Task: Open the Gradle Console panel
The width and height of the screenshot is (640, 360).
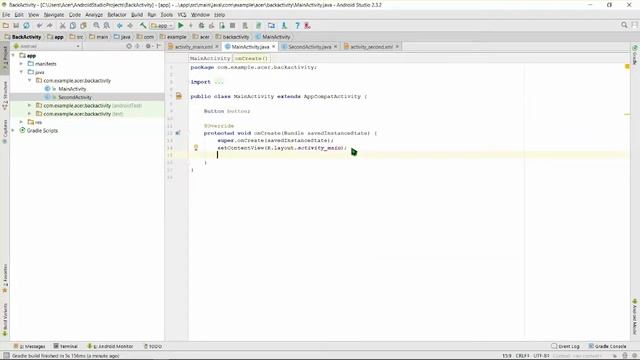Action: click(x=608, y=346)
